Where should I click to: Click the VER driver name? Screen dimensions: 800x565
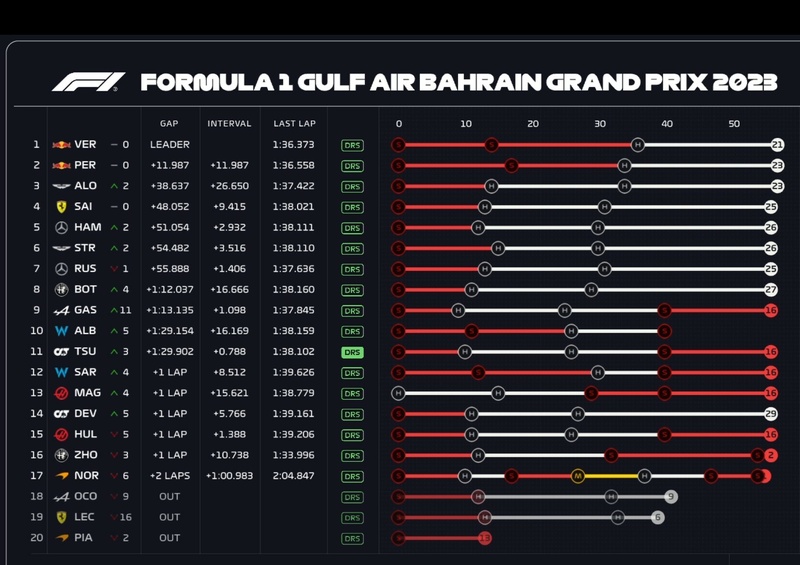tap(85, 145)
